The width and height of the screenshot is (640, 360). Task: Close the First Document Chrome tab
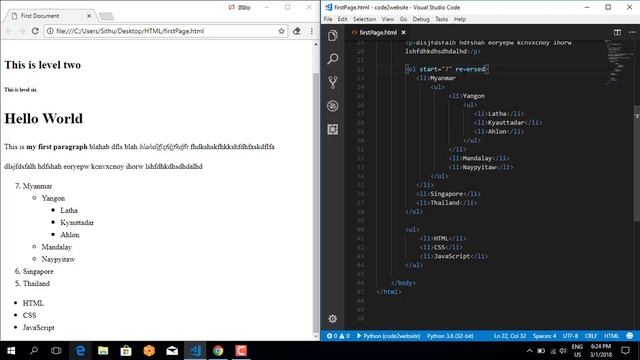click(89, 16)
